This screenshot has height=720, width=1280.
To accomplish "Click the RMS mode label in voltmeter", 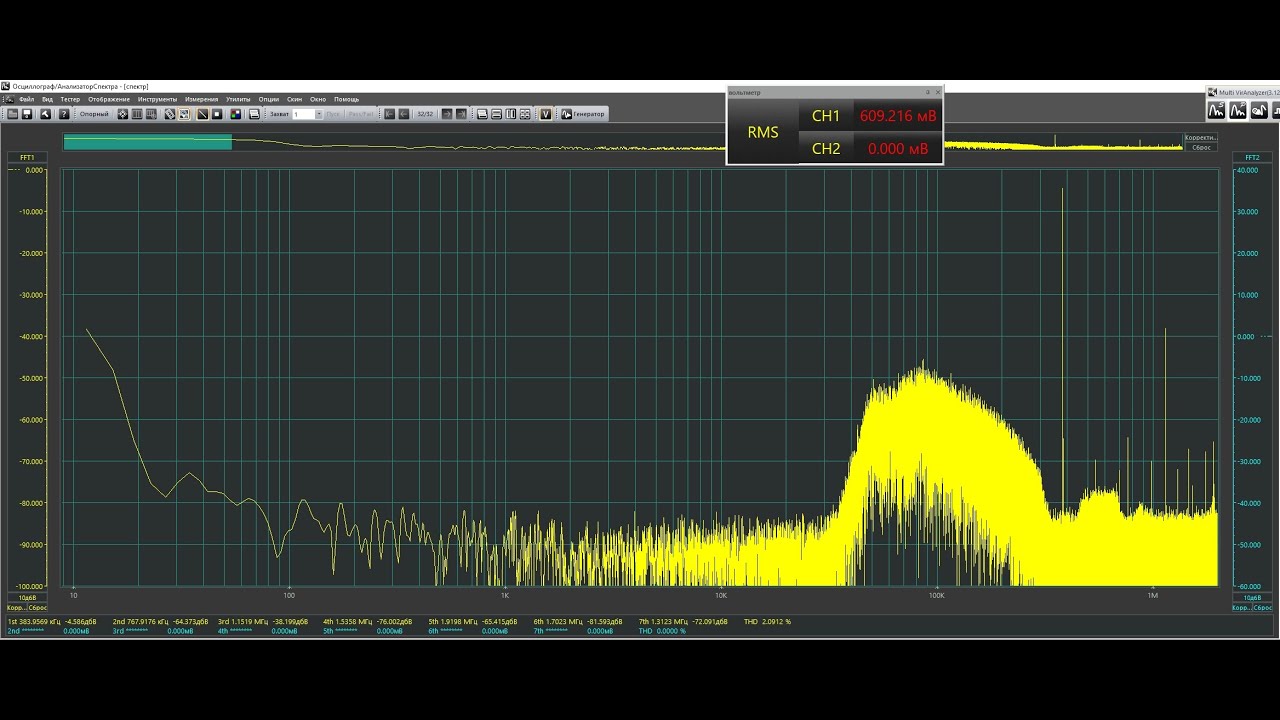I will tap(763, 132).
